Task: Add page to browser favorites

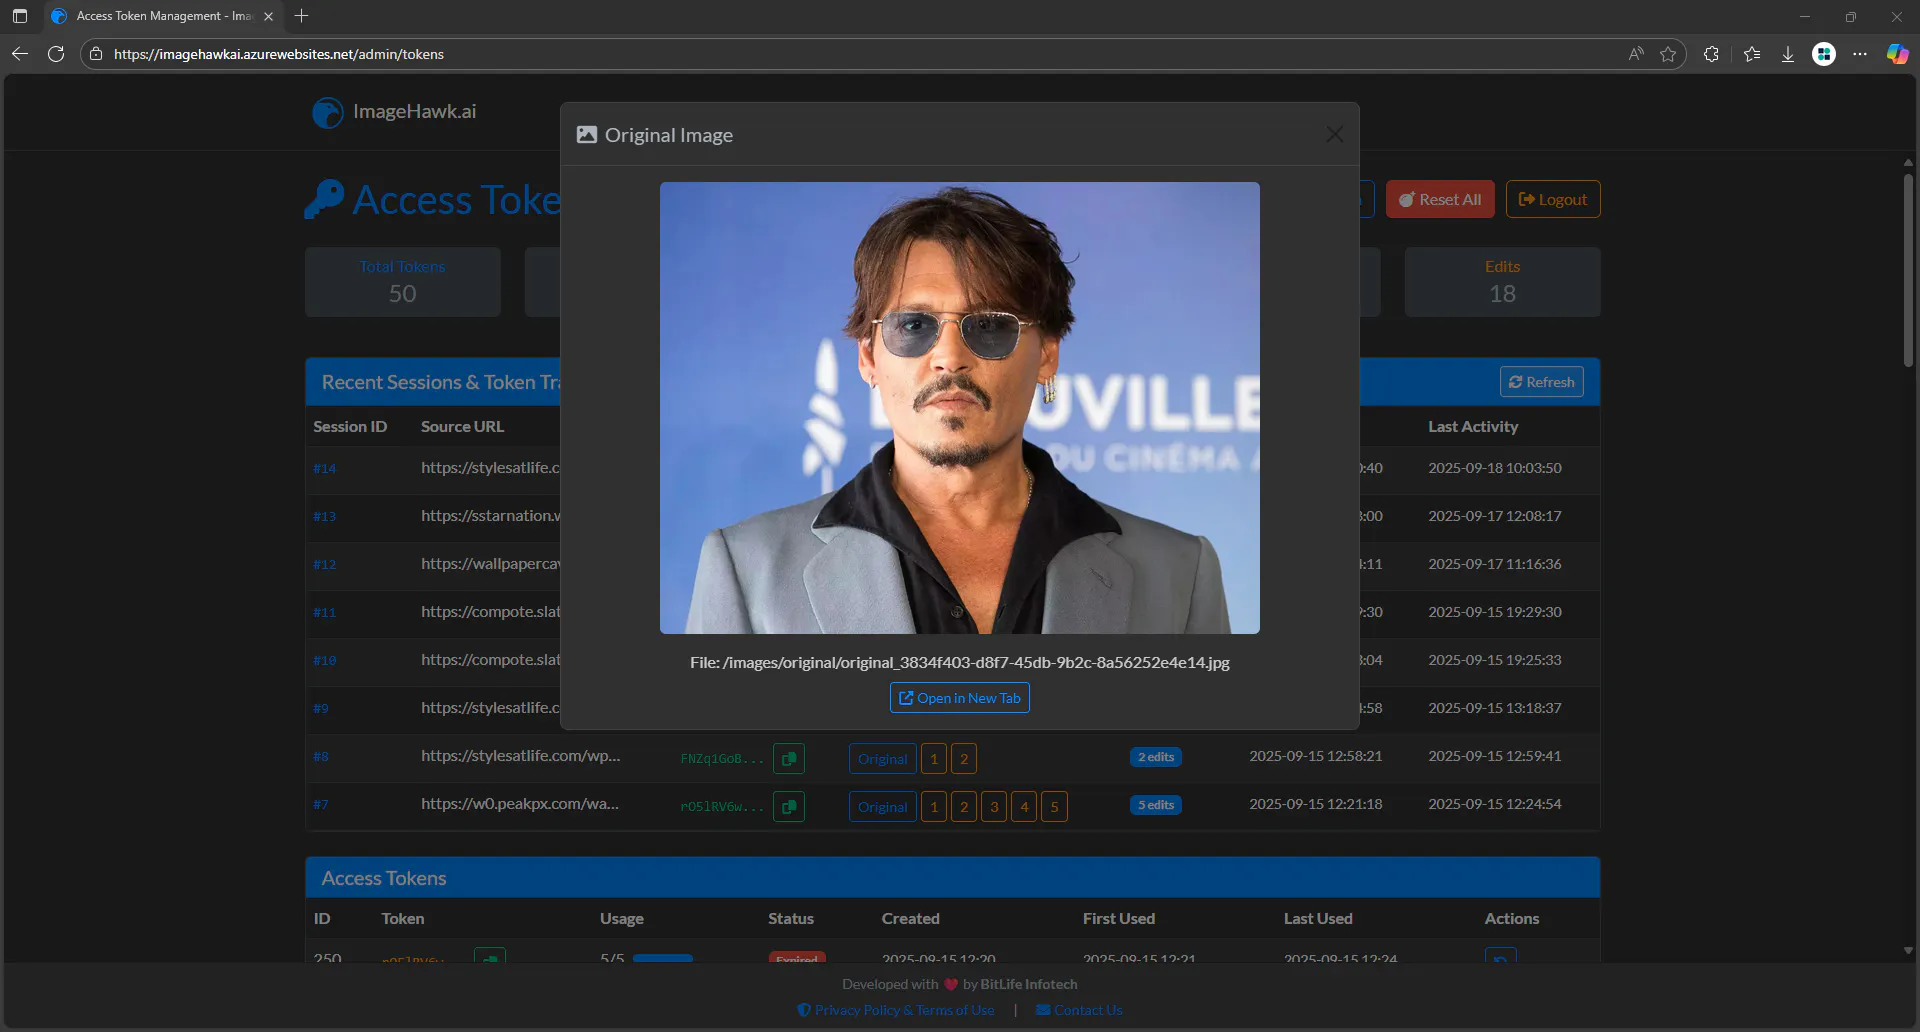Action: (x=1668, y=54)
